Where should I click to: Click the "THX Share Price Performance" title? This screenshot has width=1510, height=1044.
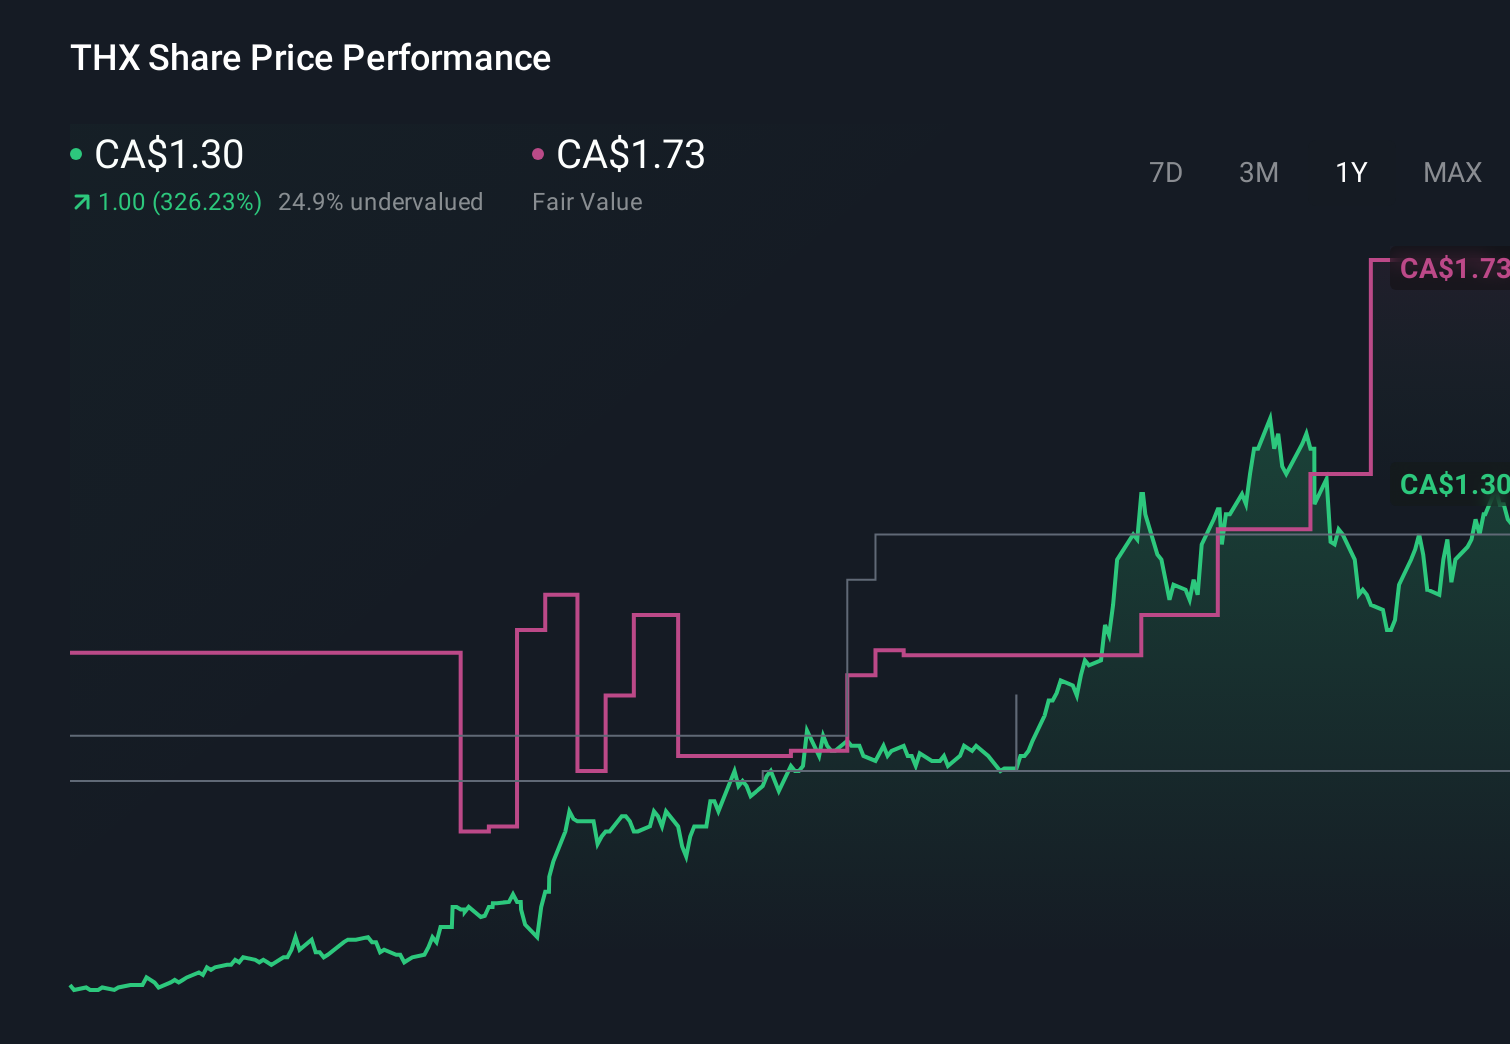coord(310,58)
